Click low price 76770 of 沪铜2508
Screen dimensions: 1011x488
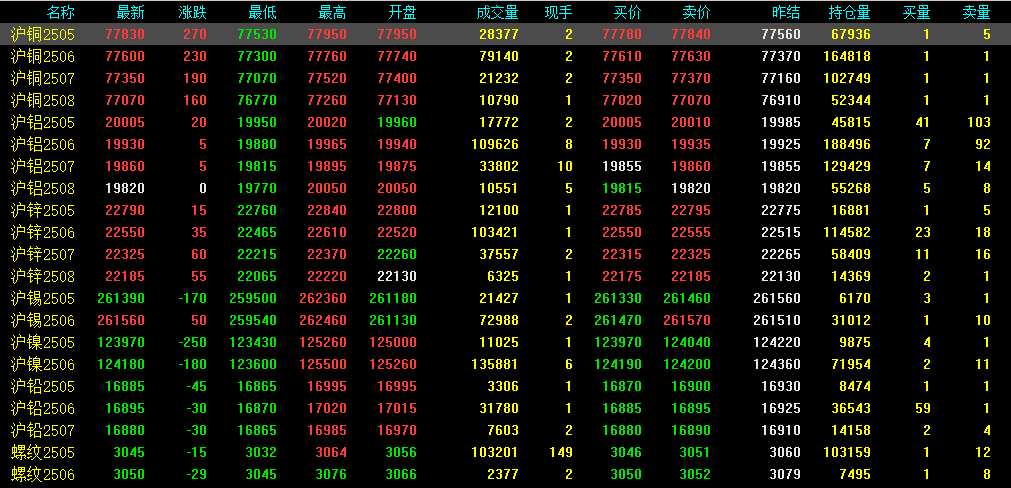257,101
